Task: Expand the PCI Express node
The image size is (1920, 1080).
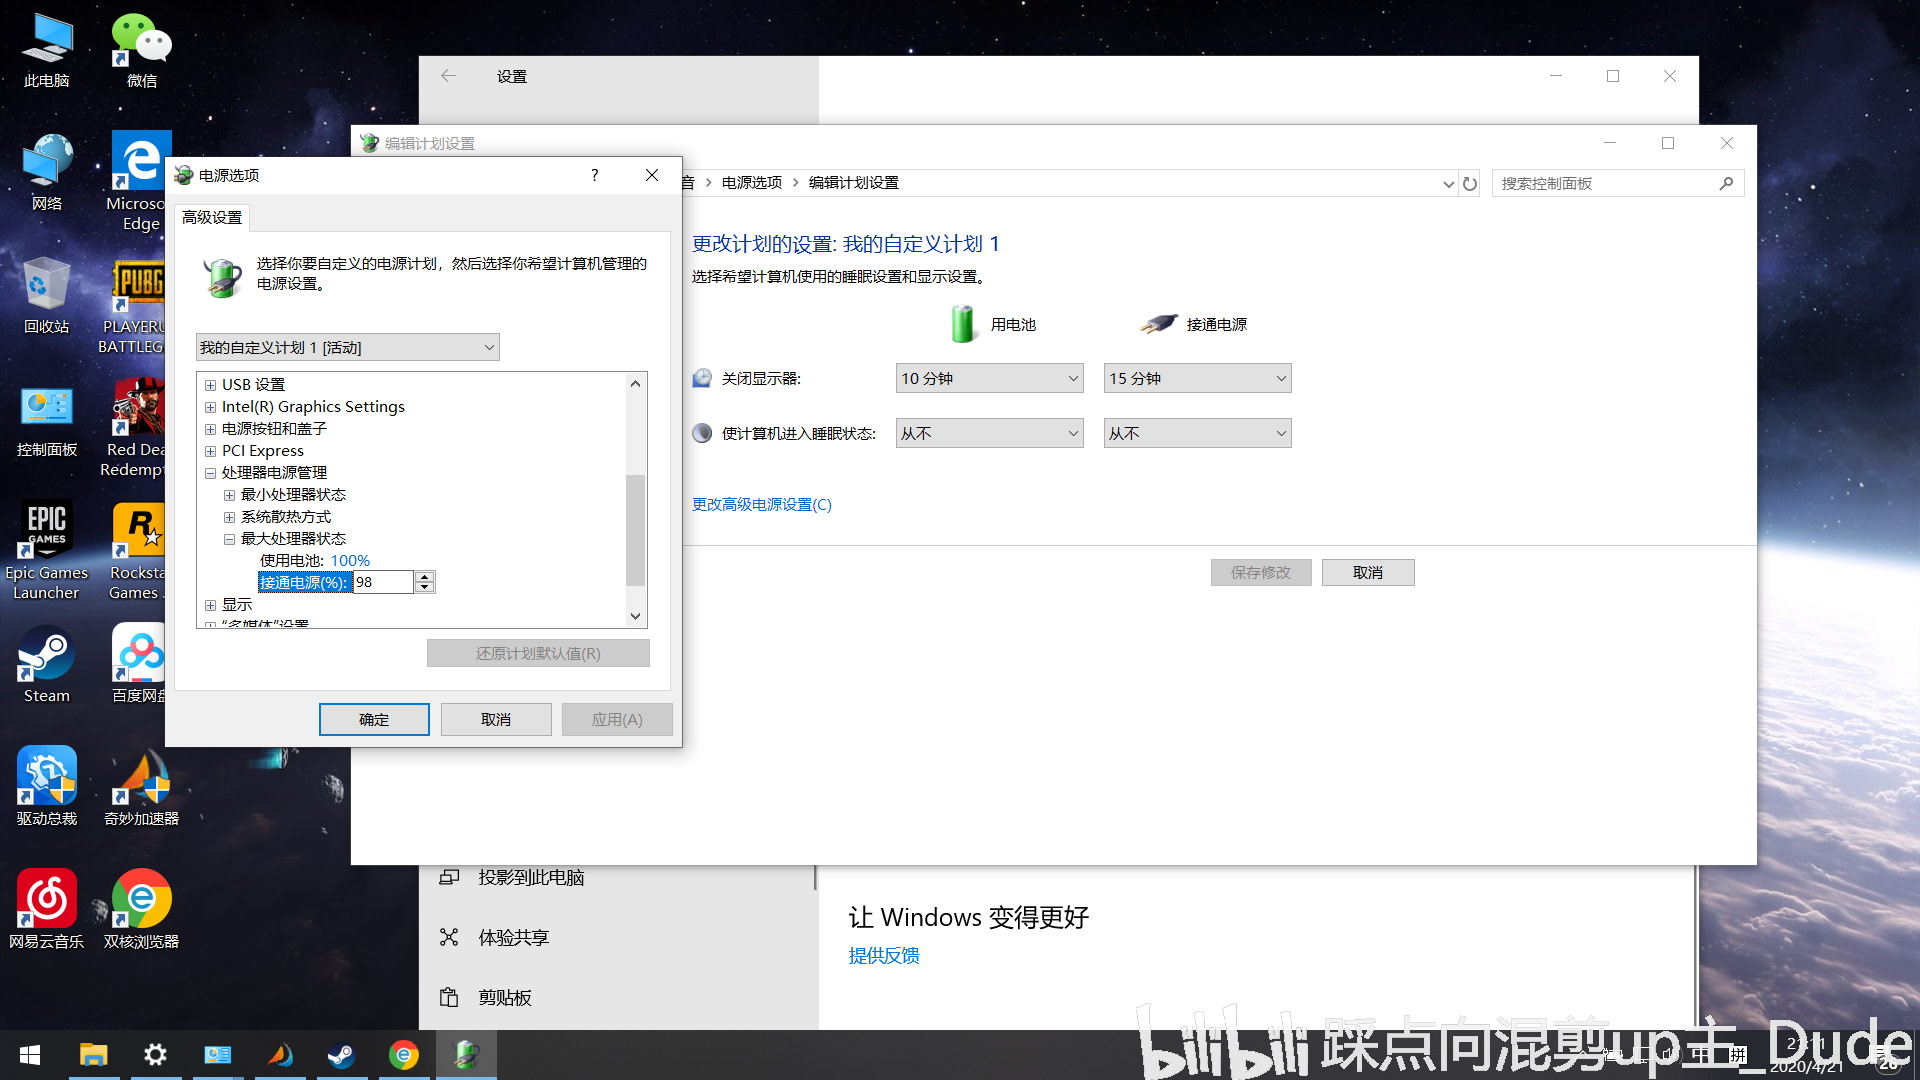Action: tap(210, 451)
